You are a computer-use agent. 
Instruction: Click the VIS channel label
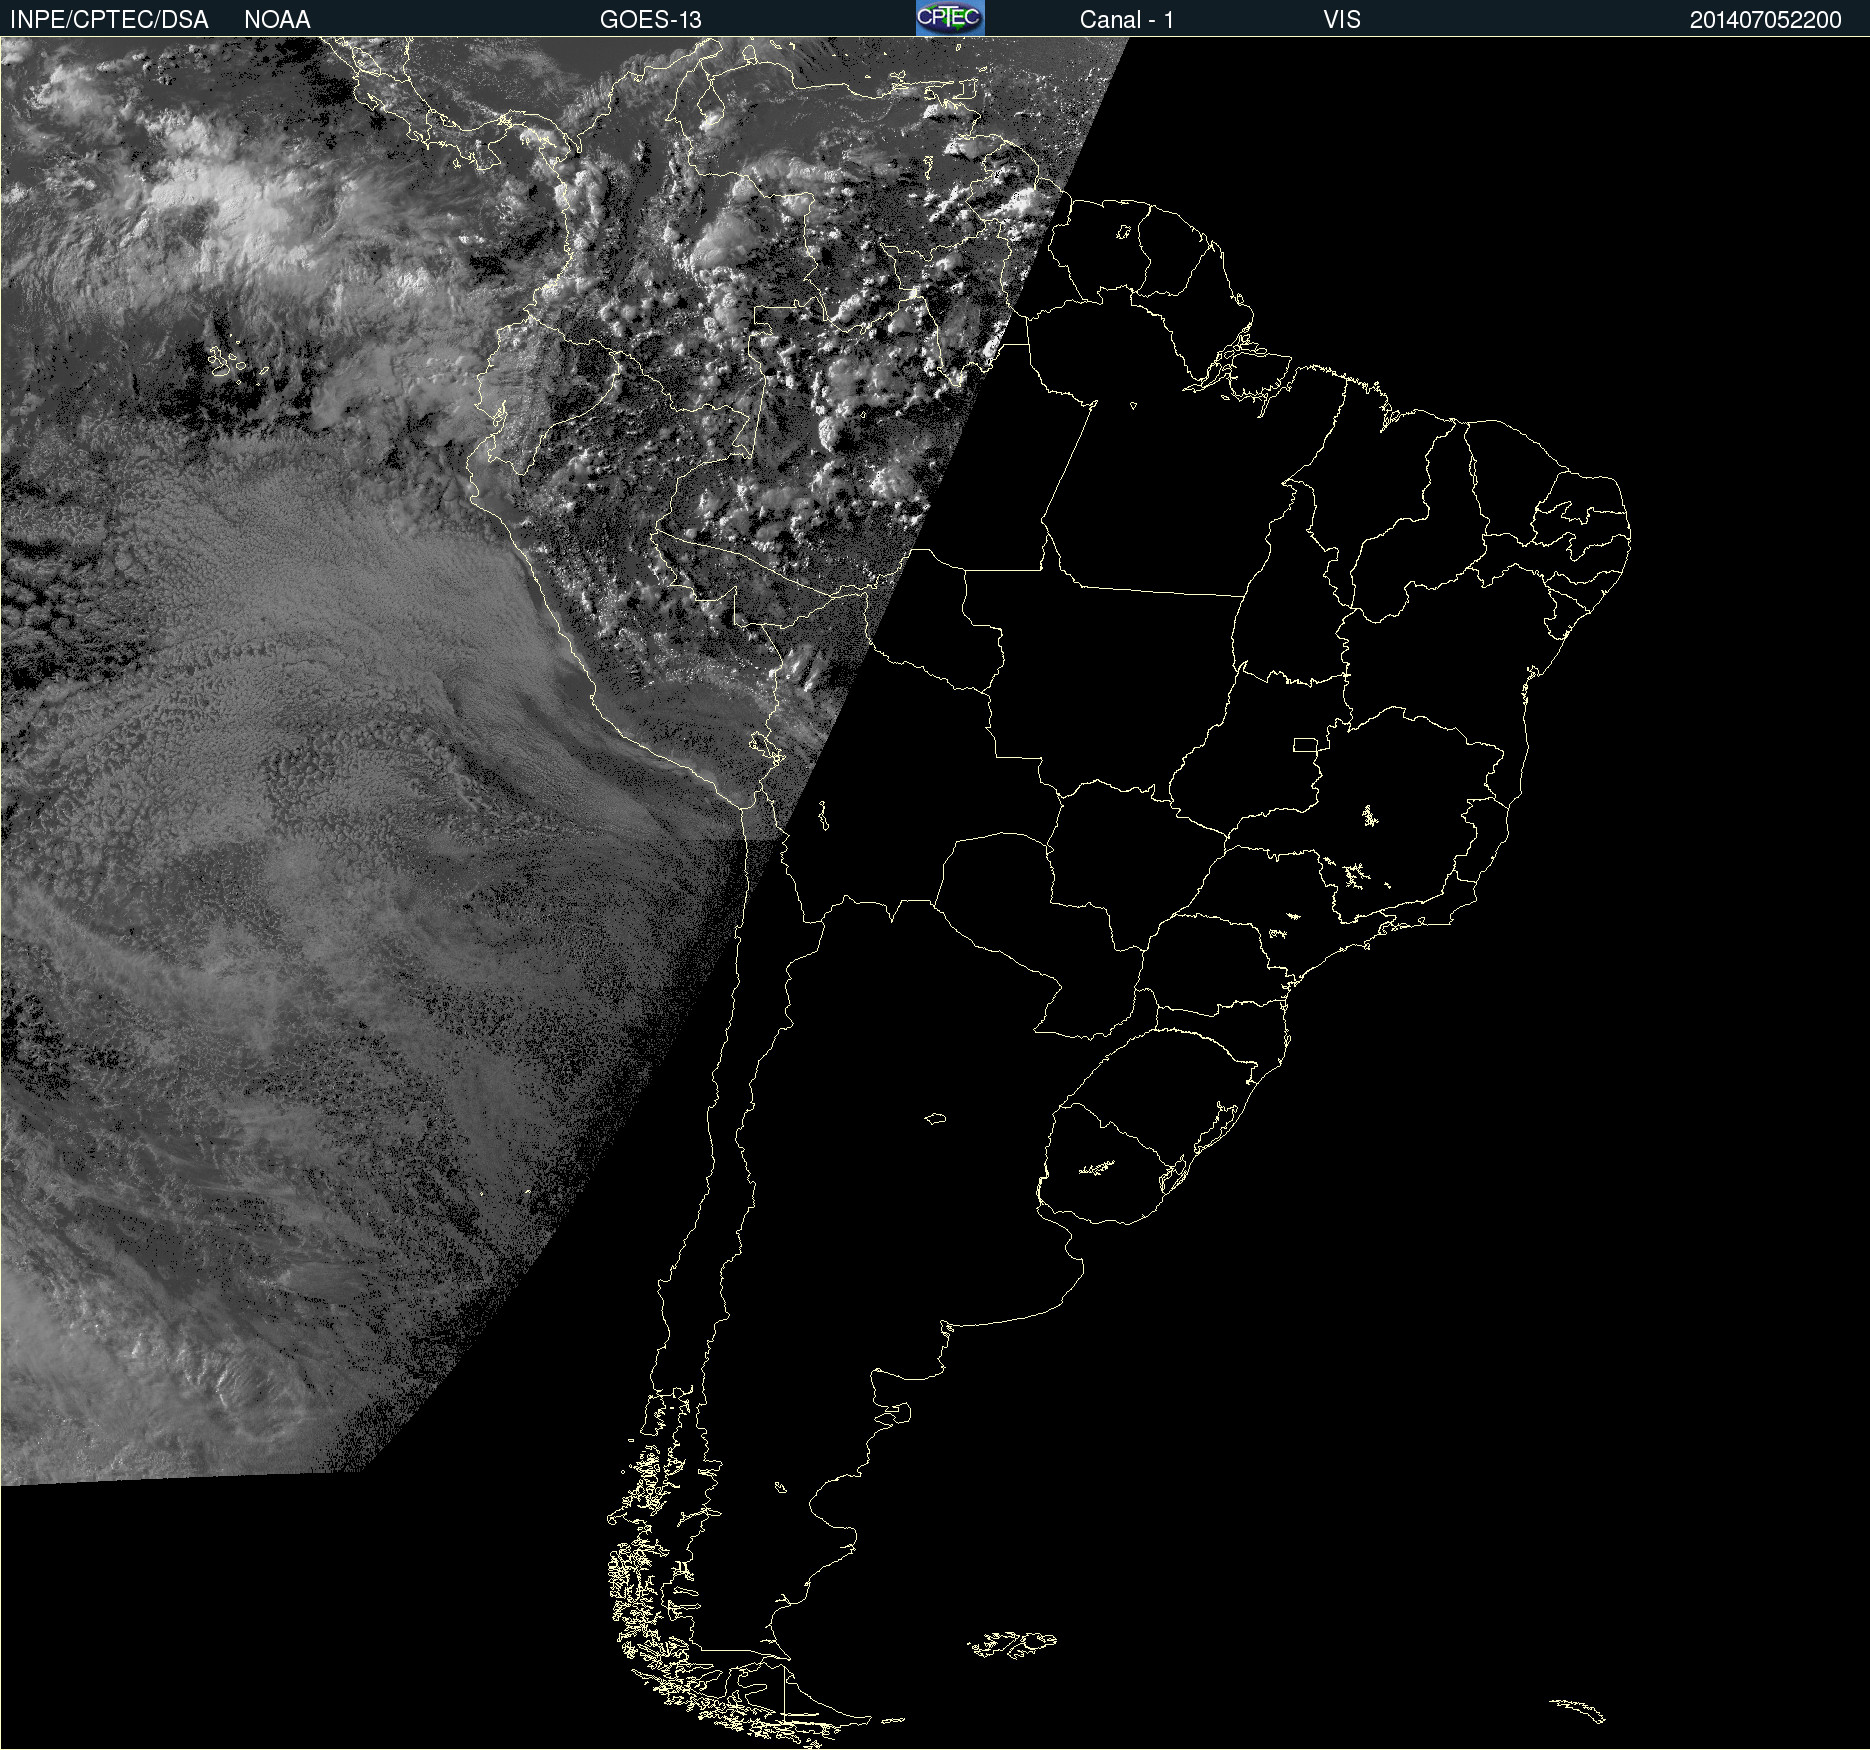[1342, 20]
